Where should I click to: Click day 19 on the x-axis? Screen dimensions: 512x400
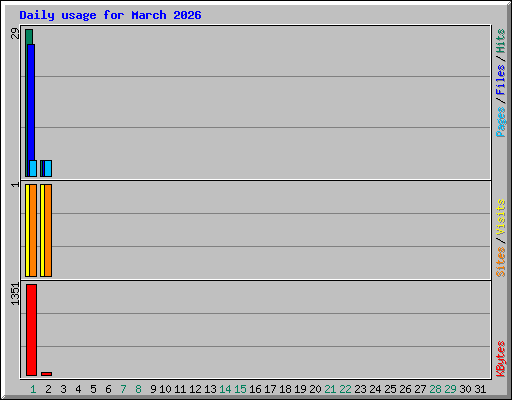300,389
